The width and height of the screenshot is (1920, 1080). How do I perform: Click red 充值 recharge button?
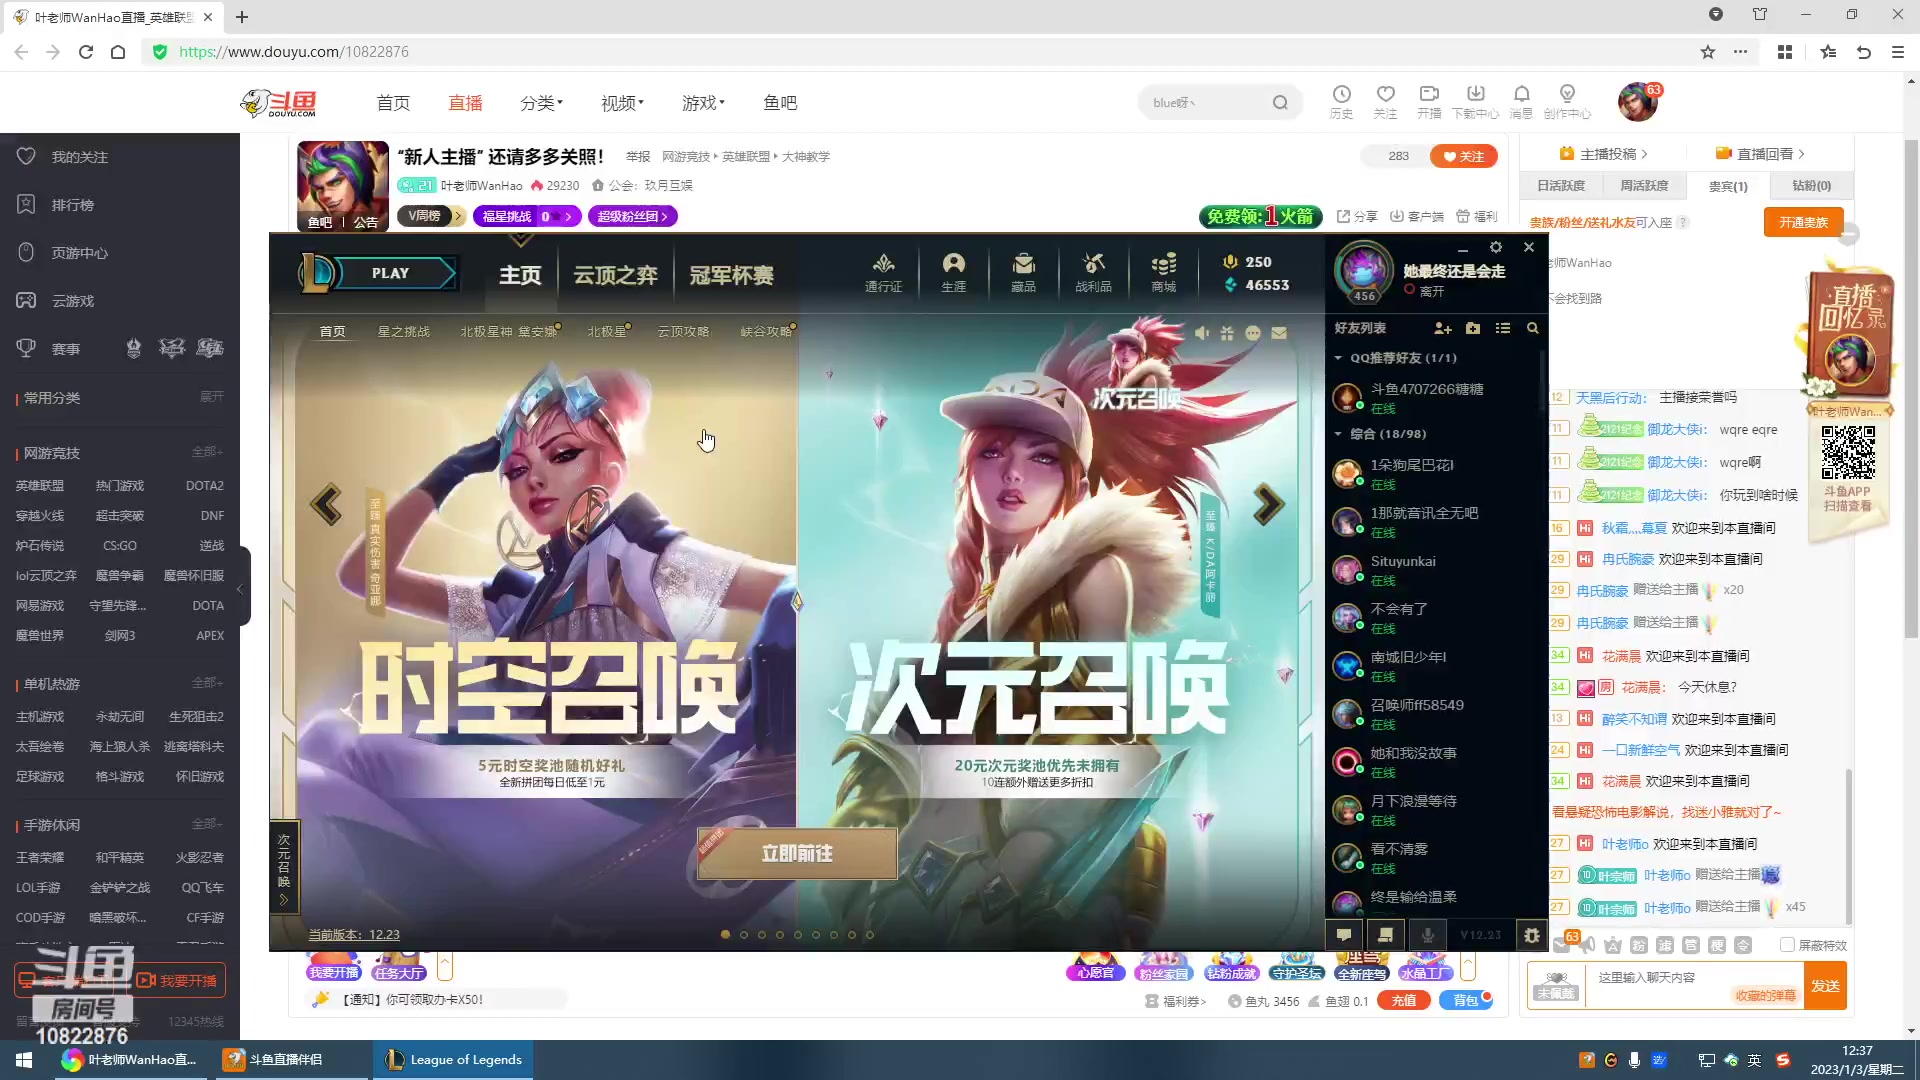click(x=1404, y=1000)
